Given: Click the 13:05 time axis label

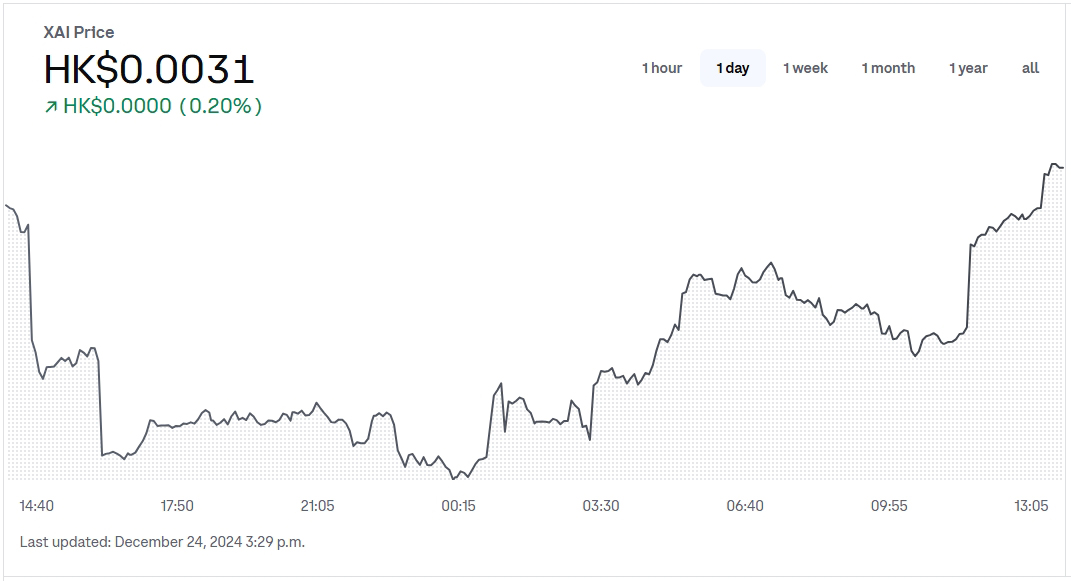Looking at the screenshot, I should (1031, 506).
